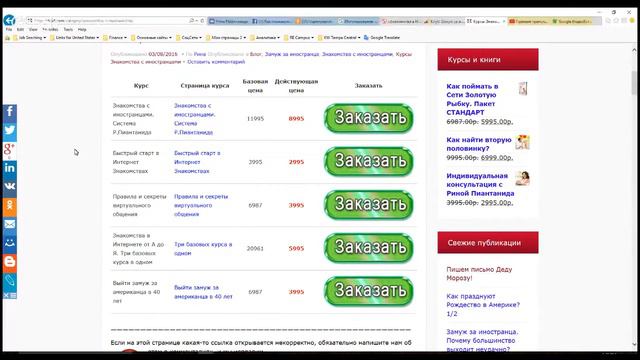Share via the Blogger sidebar icon
The height and width of the screenshot is (360, 640).
[x=9, y=261]
